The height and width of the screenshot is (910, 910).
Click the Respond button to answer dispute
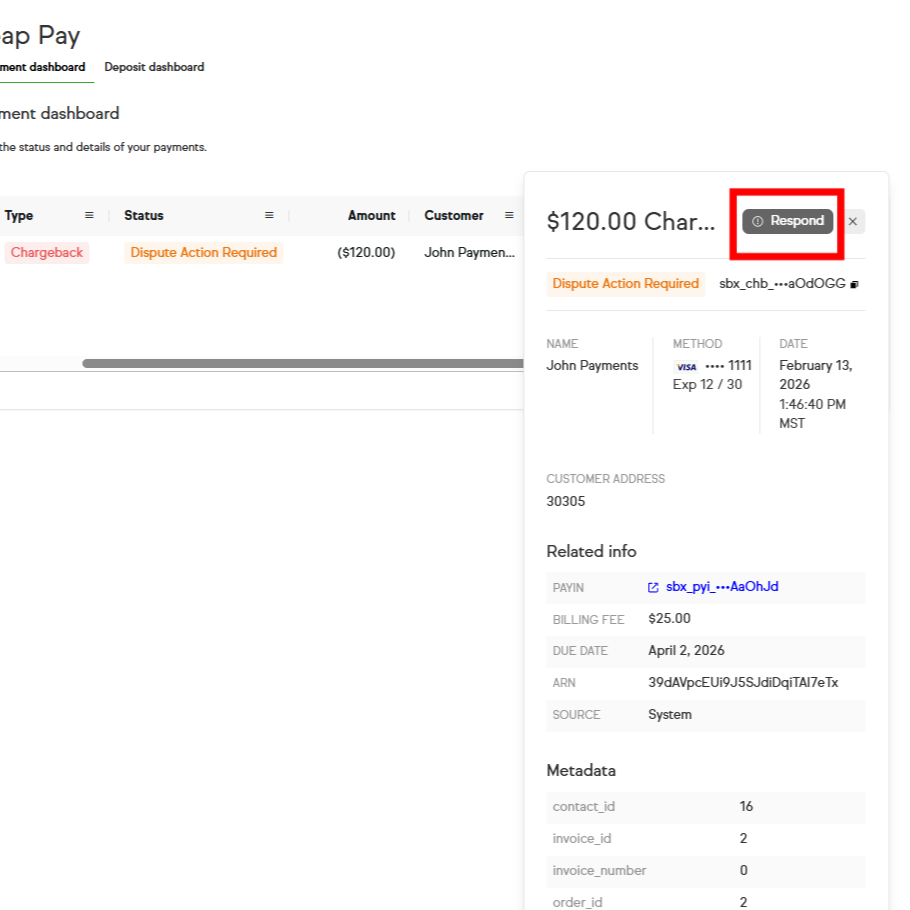click(x=788, y=221)
